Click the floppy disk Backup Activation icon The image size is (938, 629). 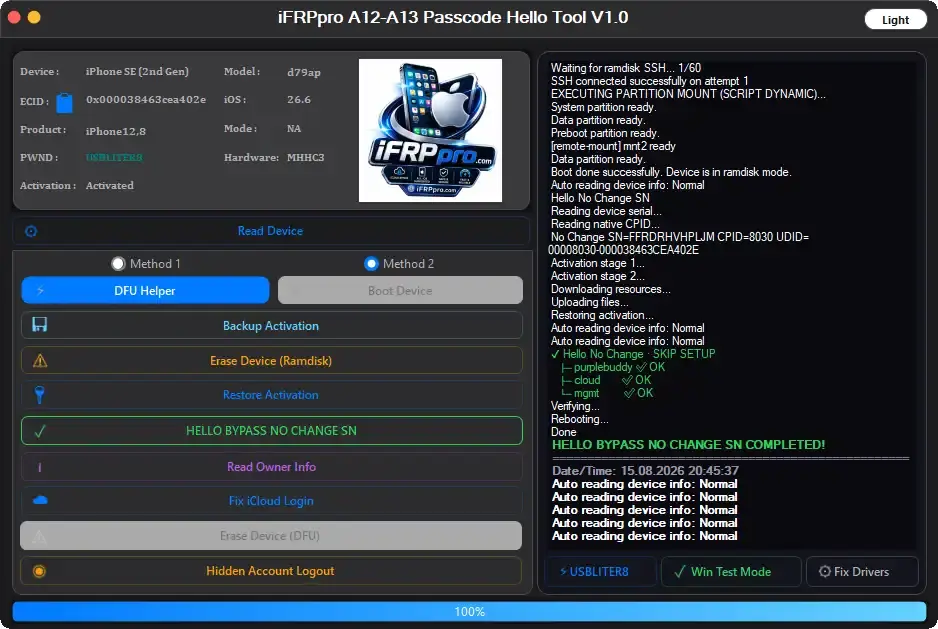coord(39,324)
